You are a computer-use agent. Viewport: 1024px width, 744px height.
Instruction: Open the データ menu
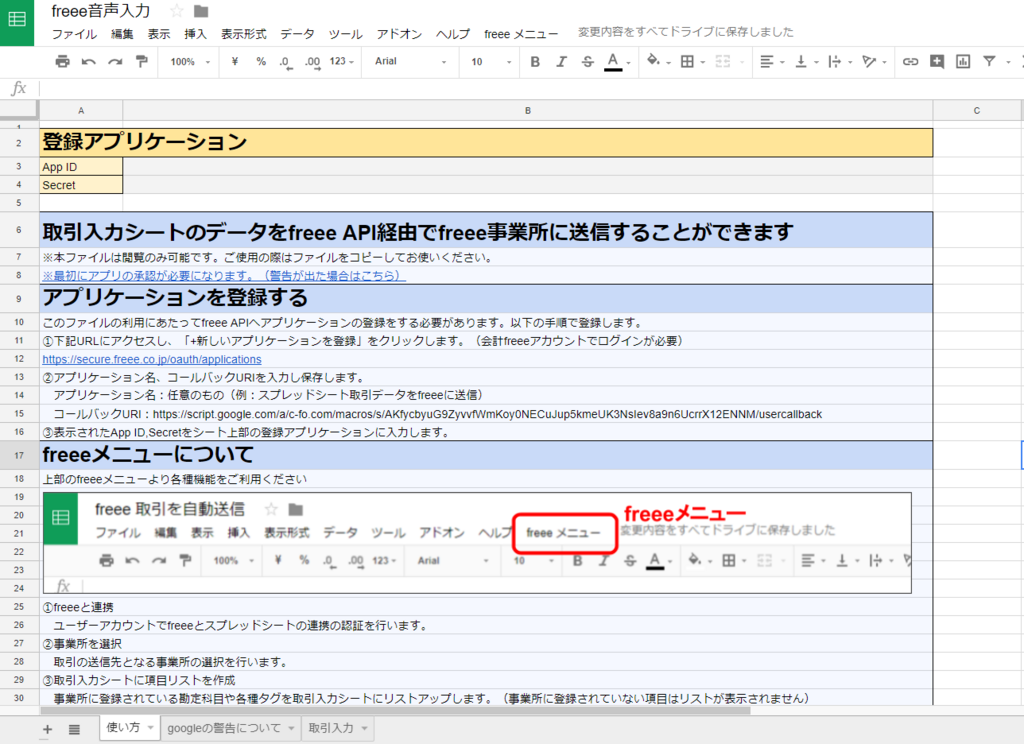[297, 34]
